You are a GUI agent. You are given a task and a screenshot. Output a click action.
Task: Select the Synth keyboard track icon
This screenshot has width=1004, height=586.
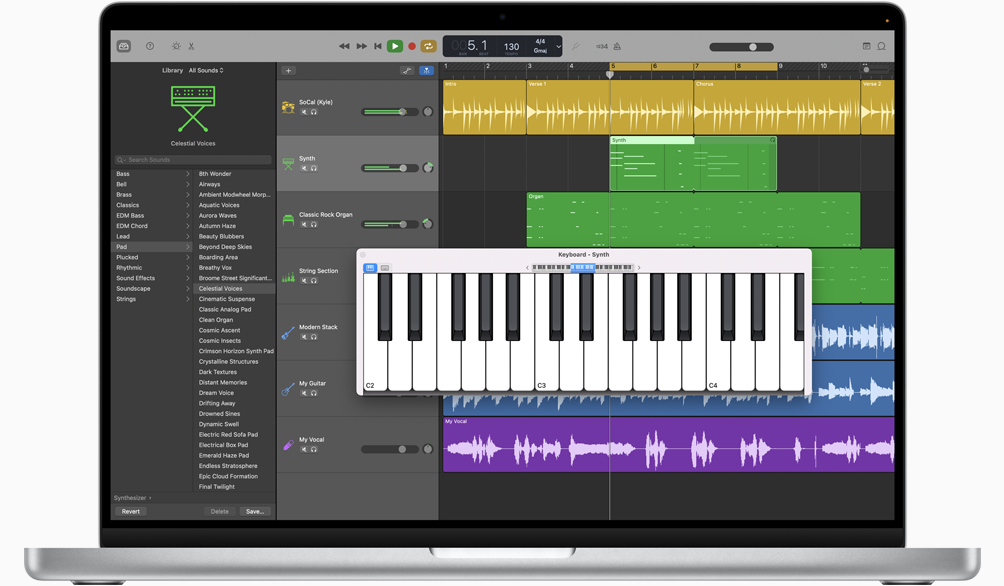(288, 164)
